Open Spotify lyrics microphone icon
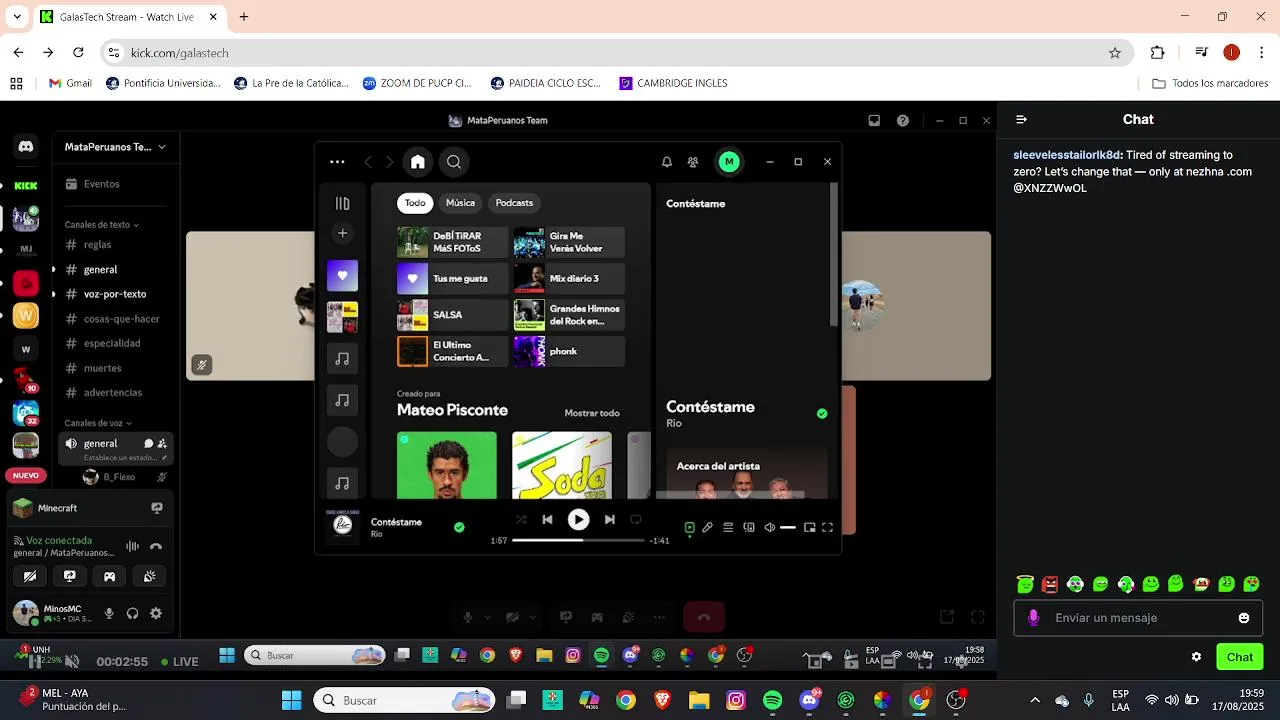 [707, 528]
